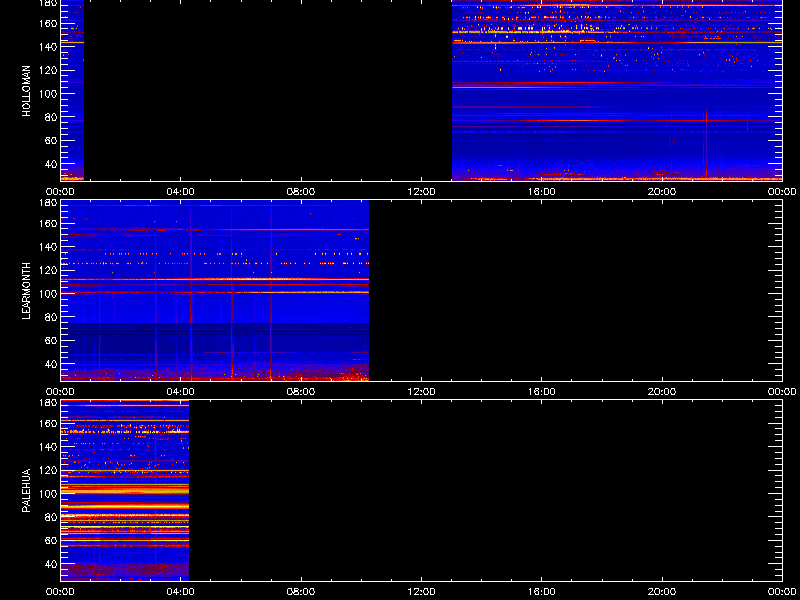Pick the 140 frequency tick label on Palehua axis
The height and width of the screenshot is (600, 800).
49,447
